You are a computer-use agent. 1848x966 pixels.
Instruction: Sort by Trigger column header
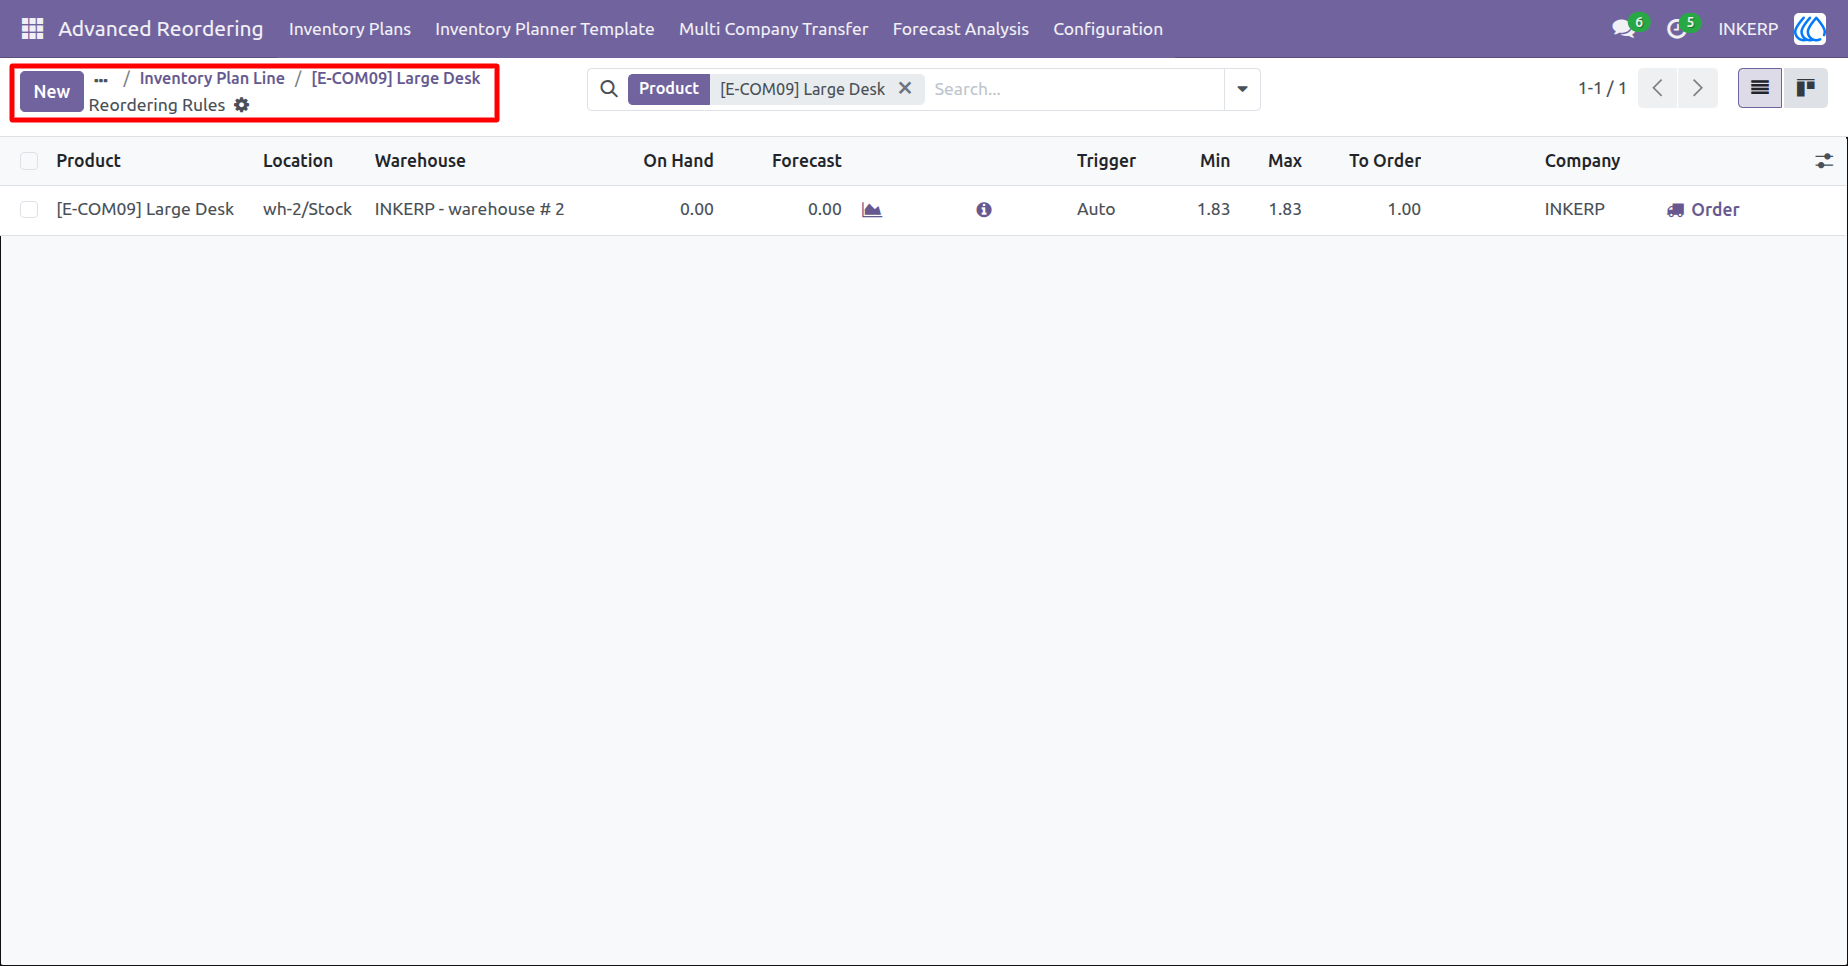(x=1106, y=161)
